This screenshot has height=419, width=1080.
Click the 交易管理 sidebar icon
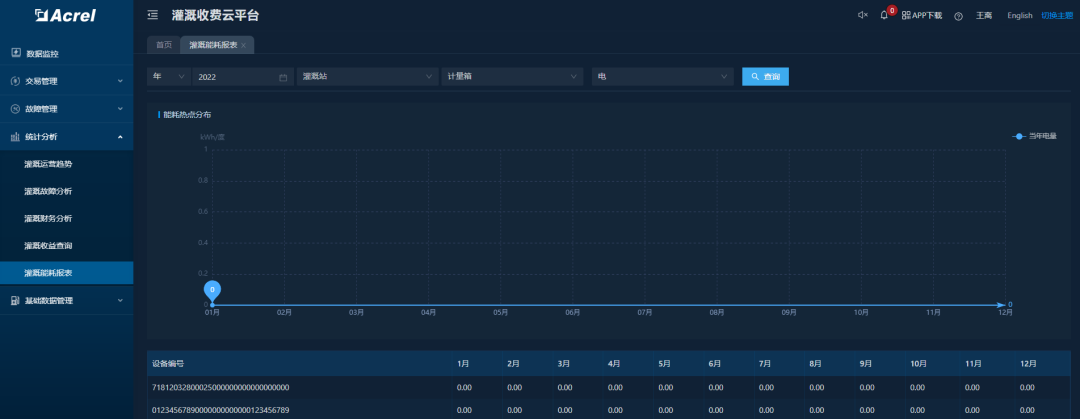[x=16, y=81]
